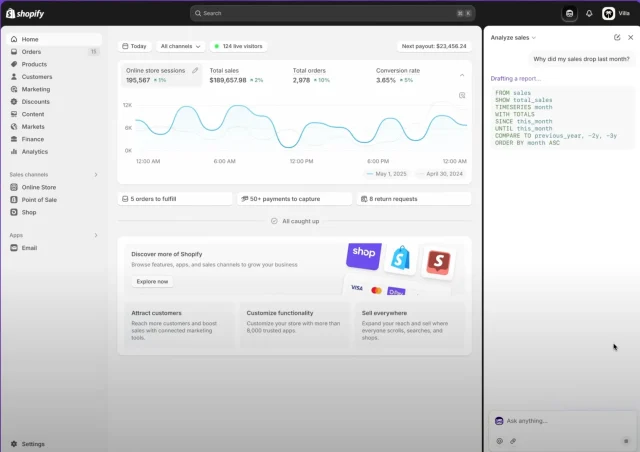Click the Shop channel icon
Viewport: 640px width, 452px height.
click(14, 212)
